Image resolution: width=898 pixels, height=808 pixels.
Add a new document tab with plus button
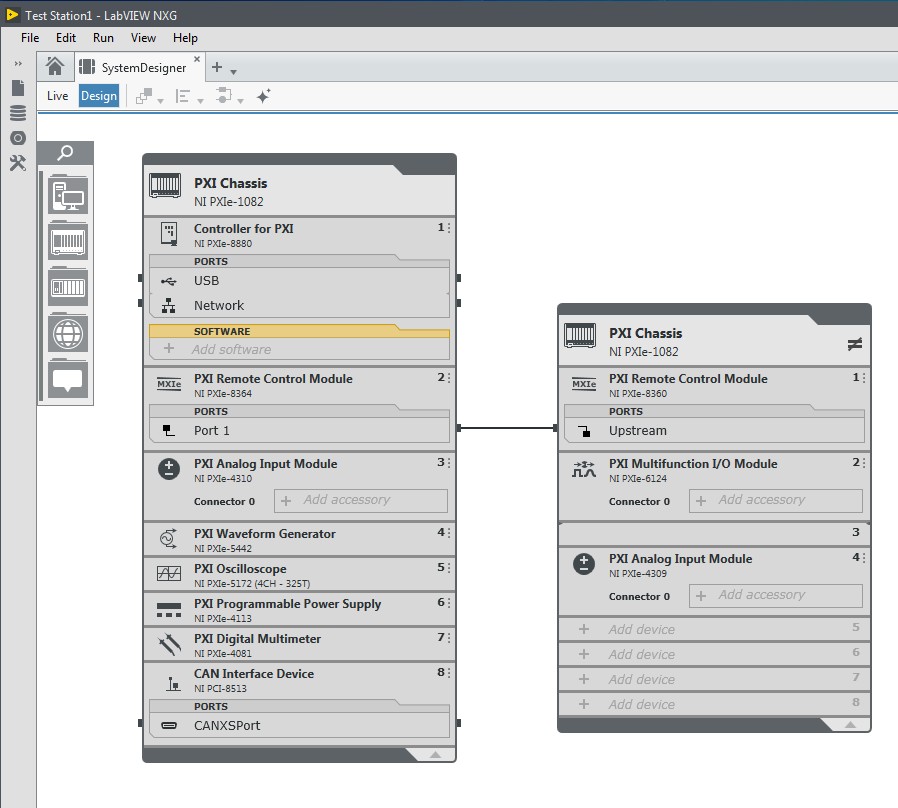click(x=217, y=67)
